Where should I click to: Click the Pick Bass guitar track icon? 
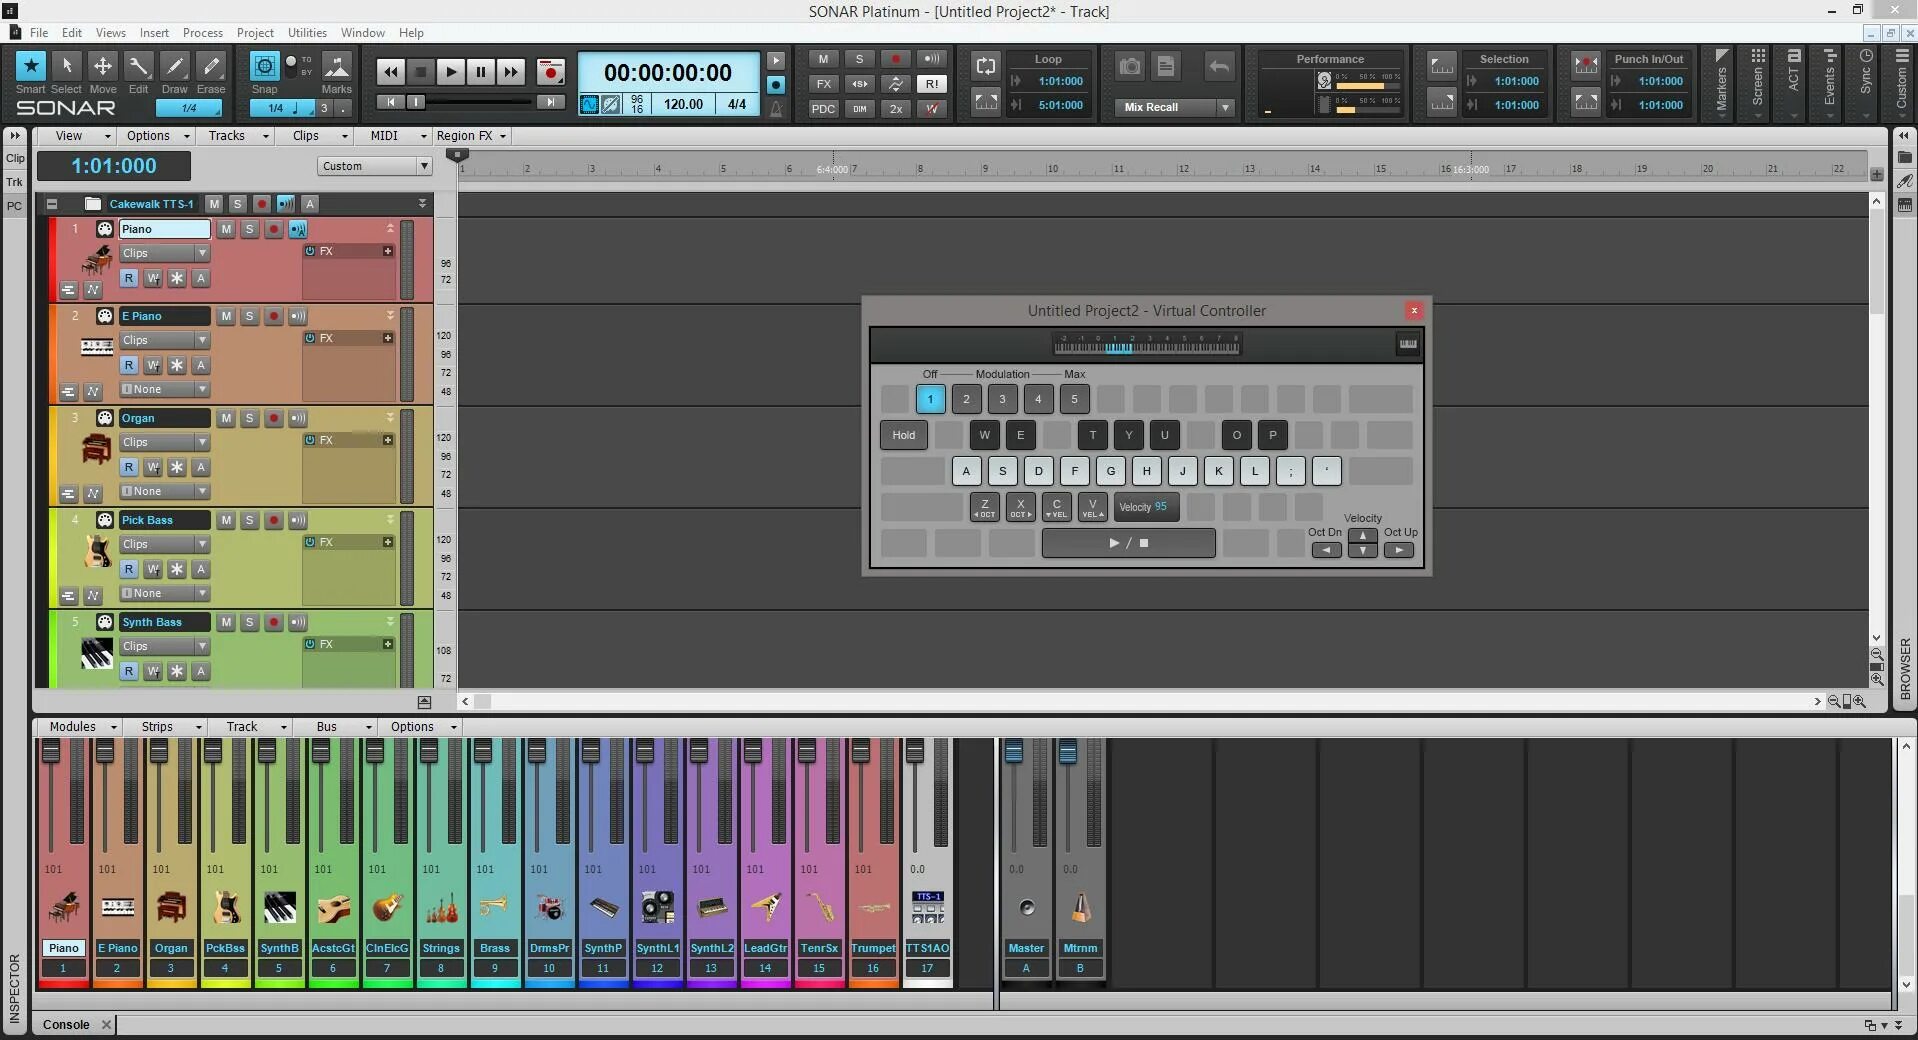point(97,551)
